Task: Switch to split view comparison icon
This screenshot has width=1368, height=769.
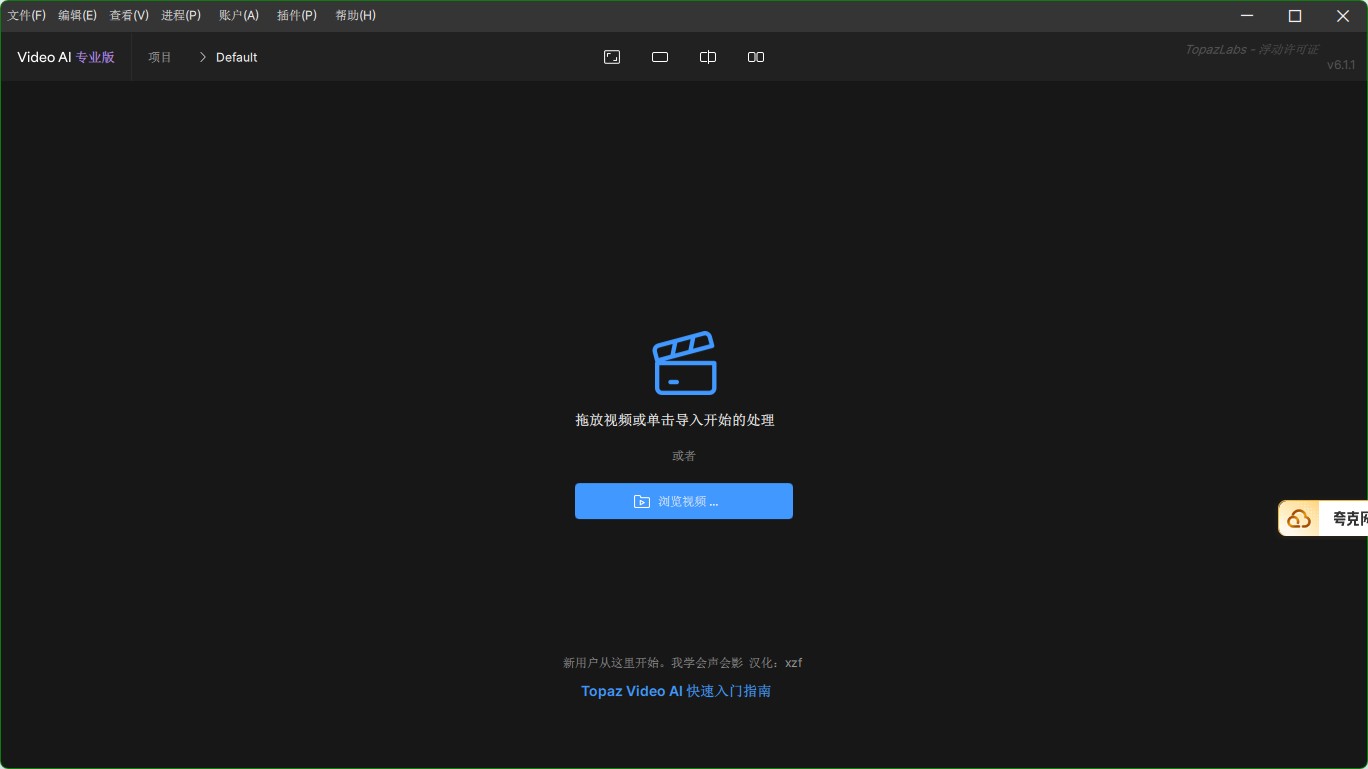Action: pyautogui.click(x=708, y=57)
